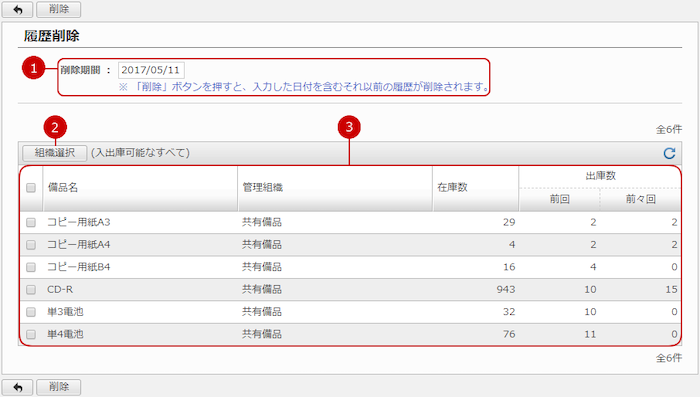Refresh the list with the reload icon
Viewport: 700px width, 397px height.
click(x=669, y=153)
